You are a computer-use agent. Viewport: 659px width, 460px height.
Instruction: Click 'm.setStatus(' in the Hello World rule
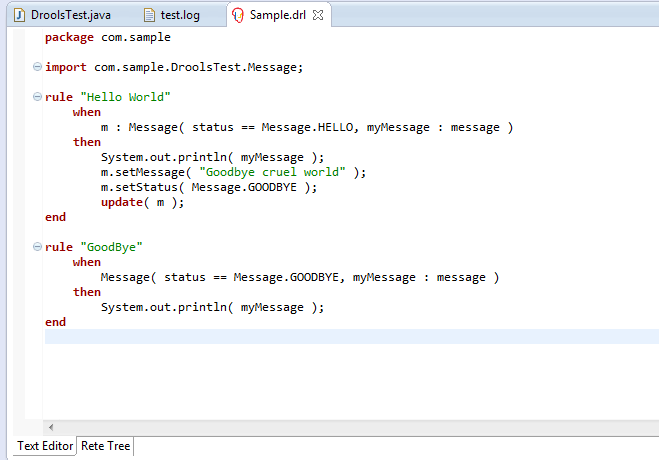coord(142,187)
